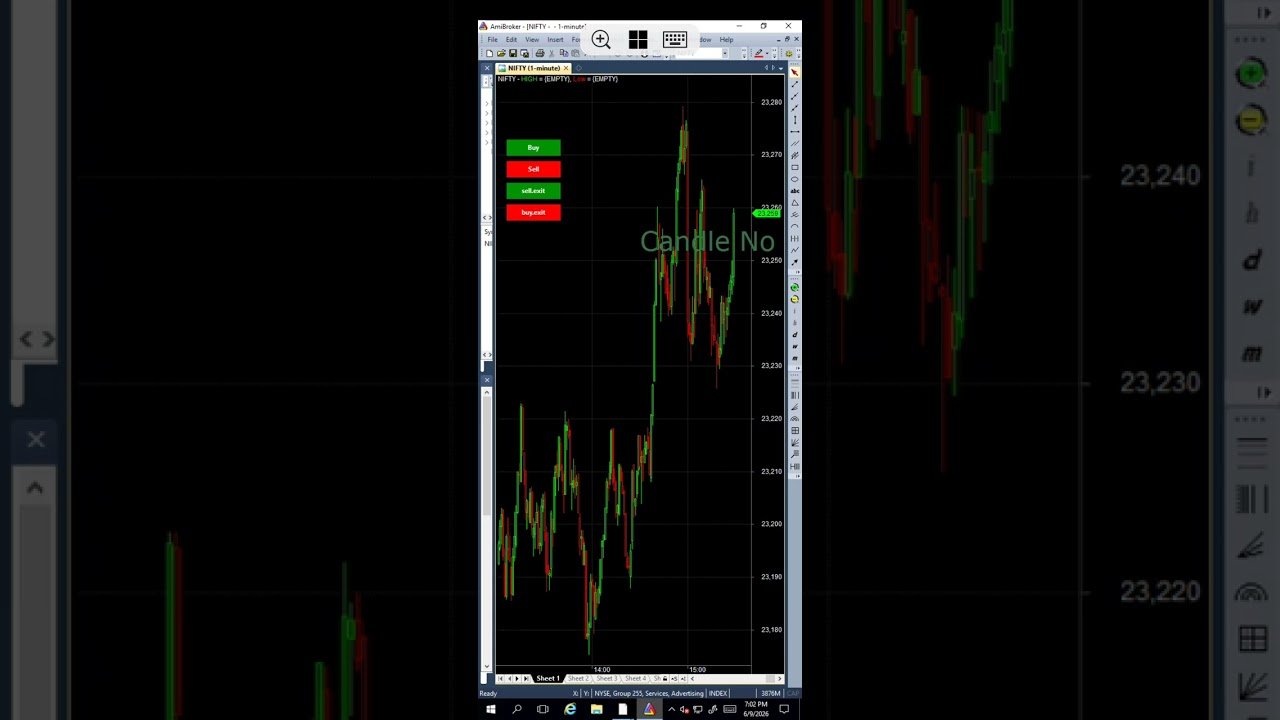Select the w weekly interval icon

pyautogui.click(x=795, y=346)
